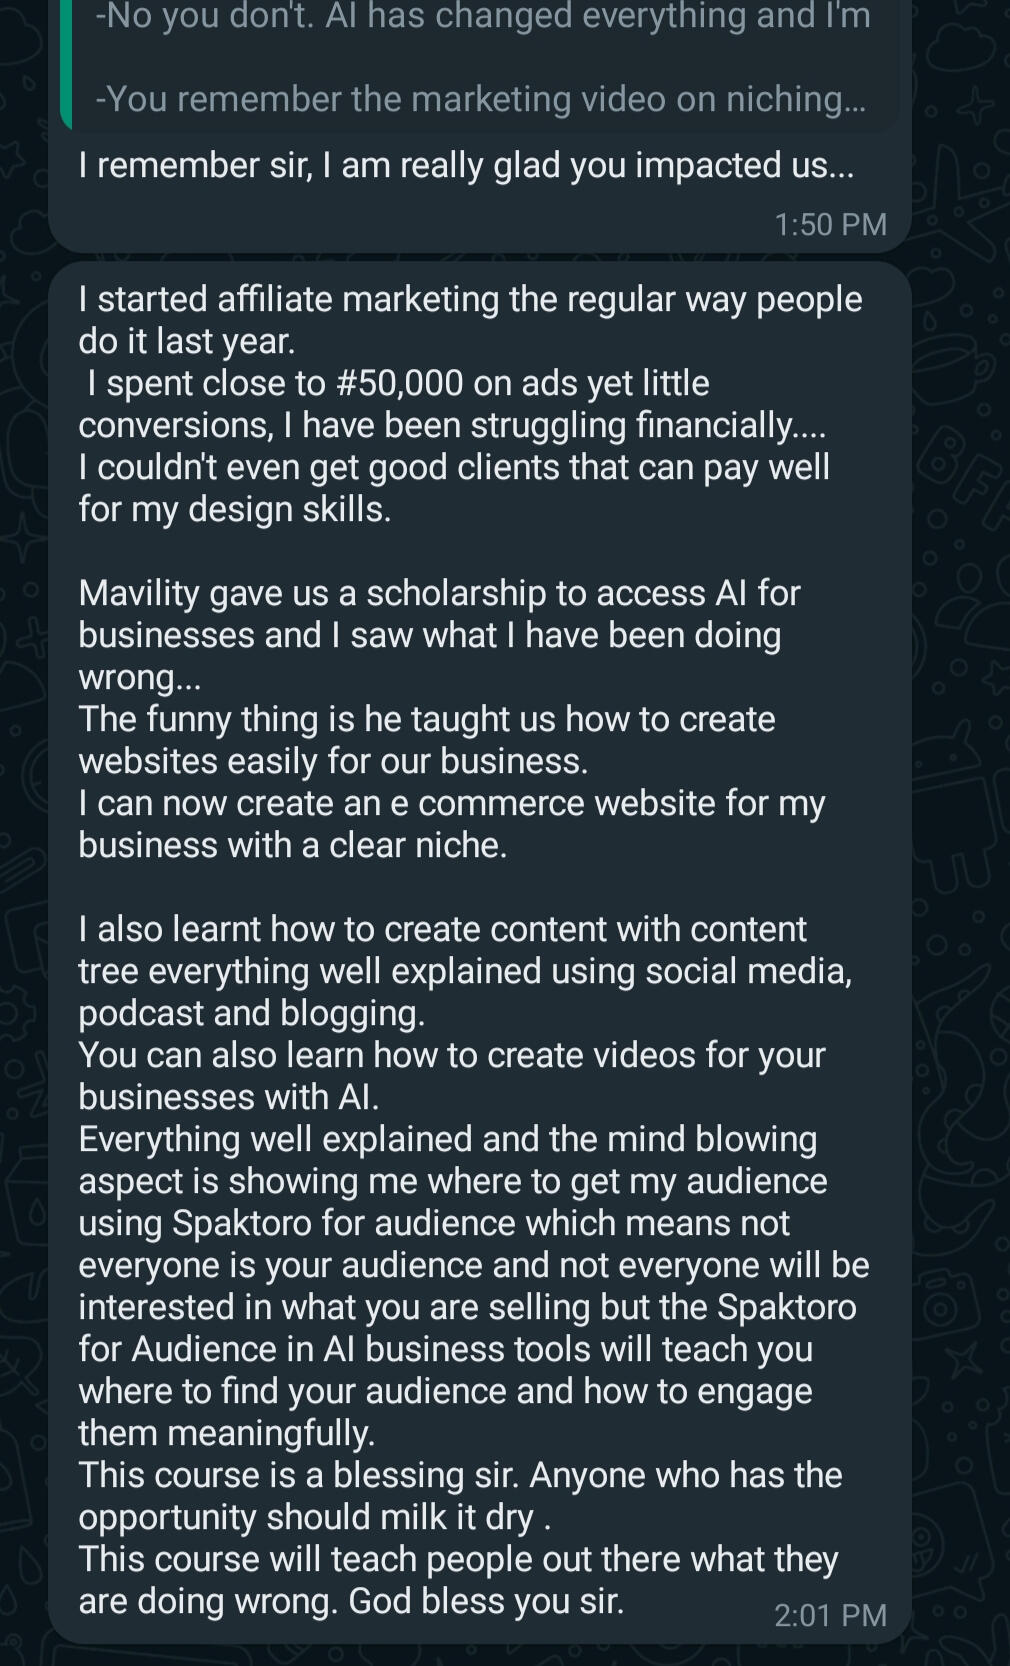Click the line "them meaningfully."

click(x=226, y=1433)
